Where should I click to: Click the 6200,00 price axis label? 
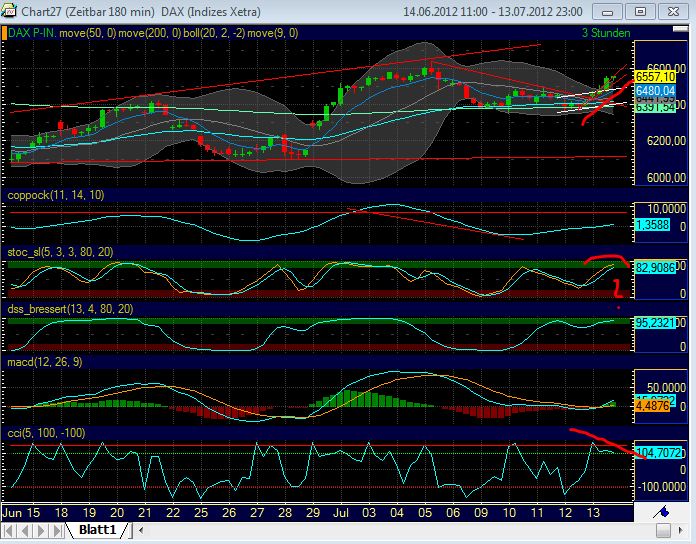click(x=666, y=141)
